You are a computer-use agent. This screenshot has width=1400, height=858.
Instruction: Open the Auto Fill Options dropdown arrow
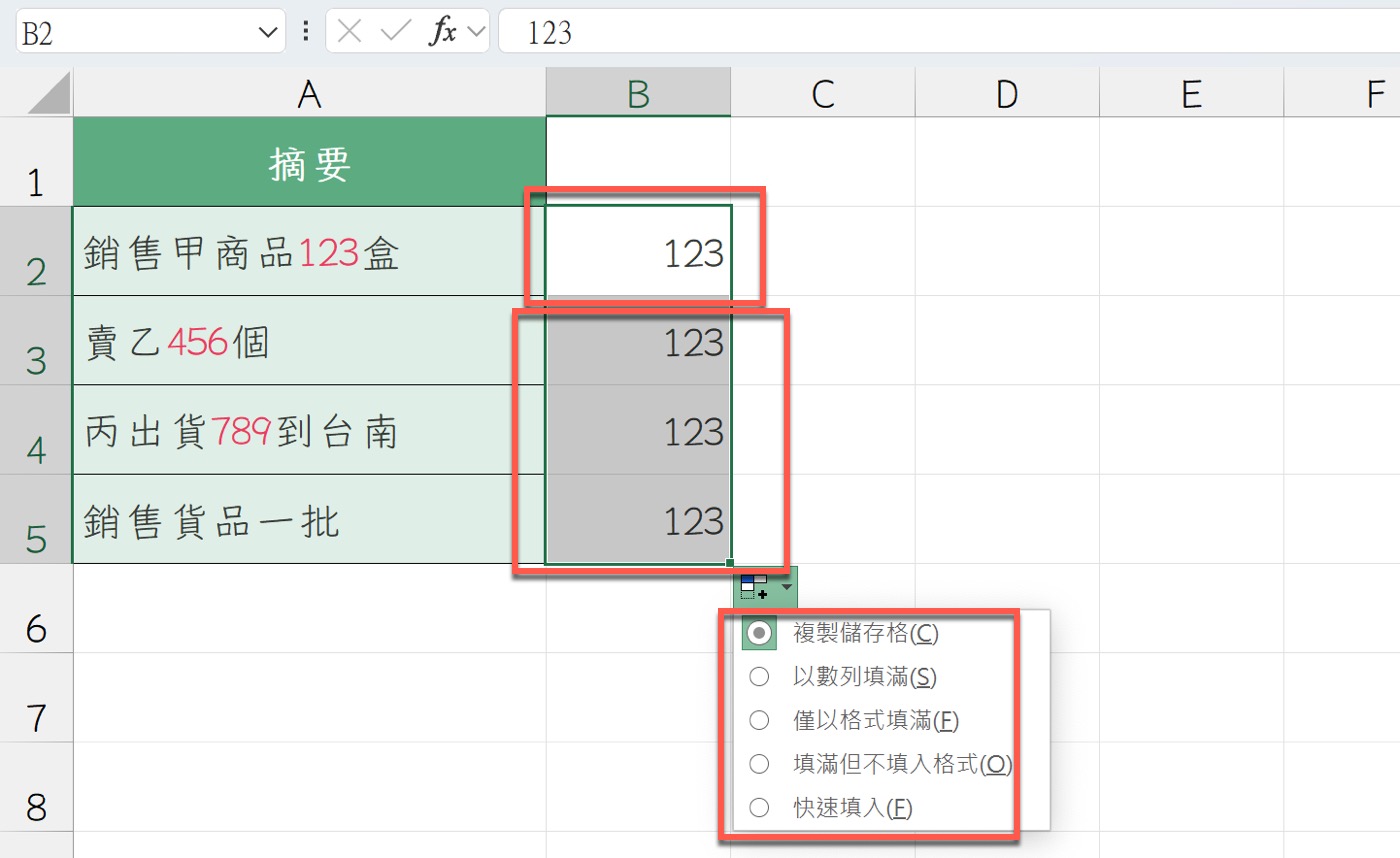(786, 588)
